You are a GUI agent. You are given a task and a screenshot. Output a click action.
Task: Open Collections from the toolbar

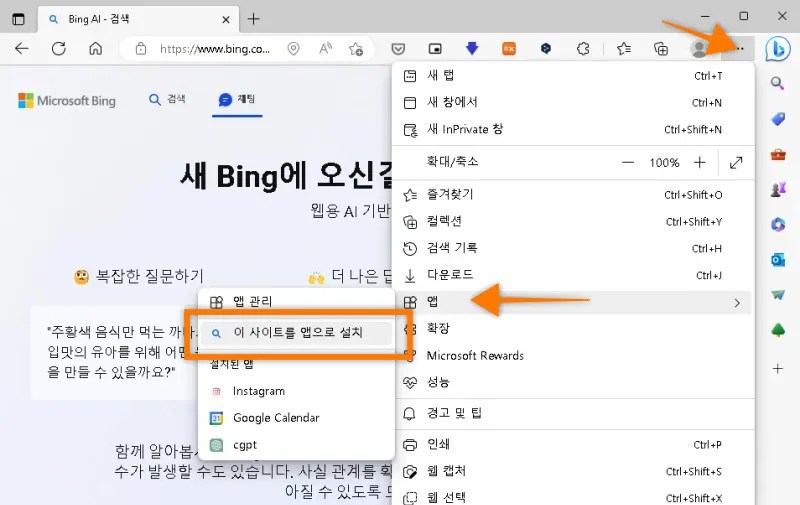pyautogui.click(x=661, y=49)
